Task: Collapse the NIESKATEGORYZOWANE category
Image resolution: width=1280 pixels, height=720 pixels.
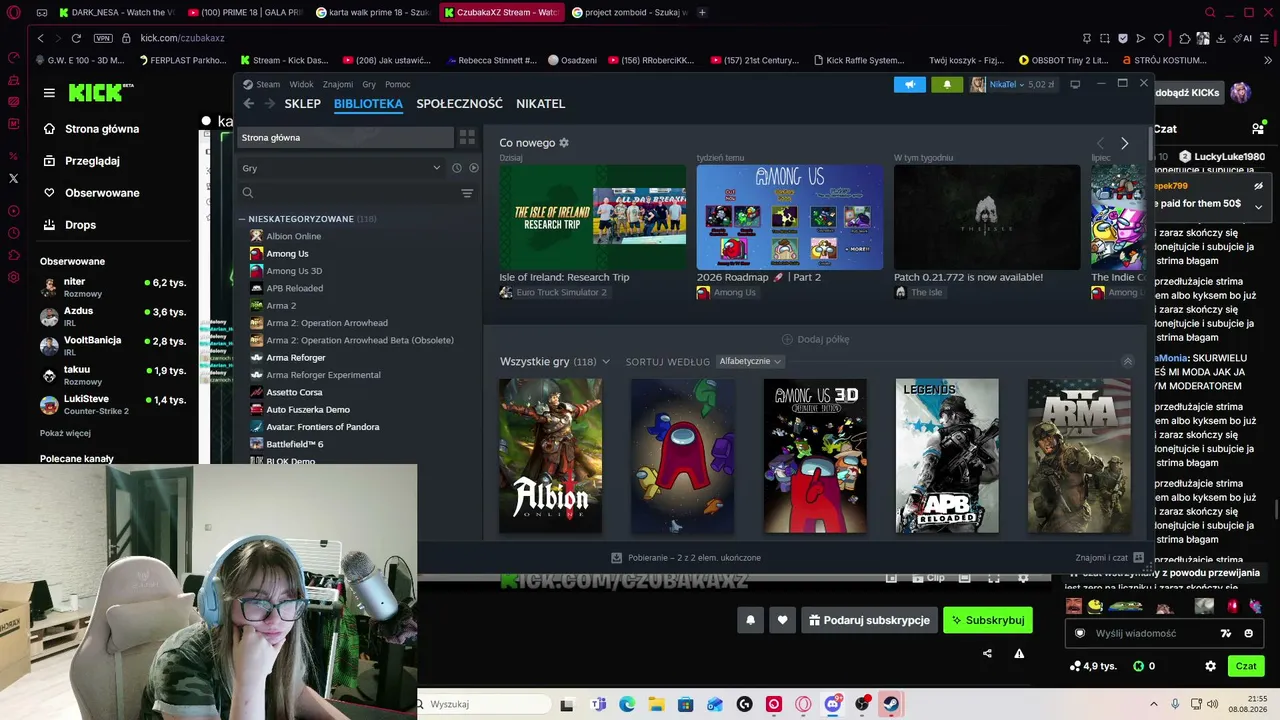Action: click(x=242, y=219)
